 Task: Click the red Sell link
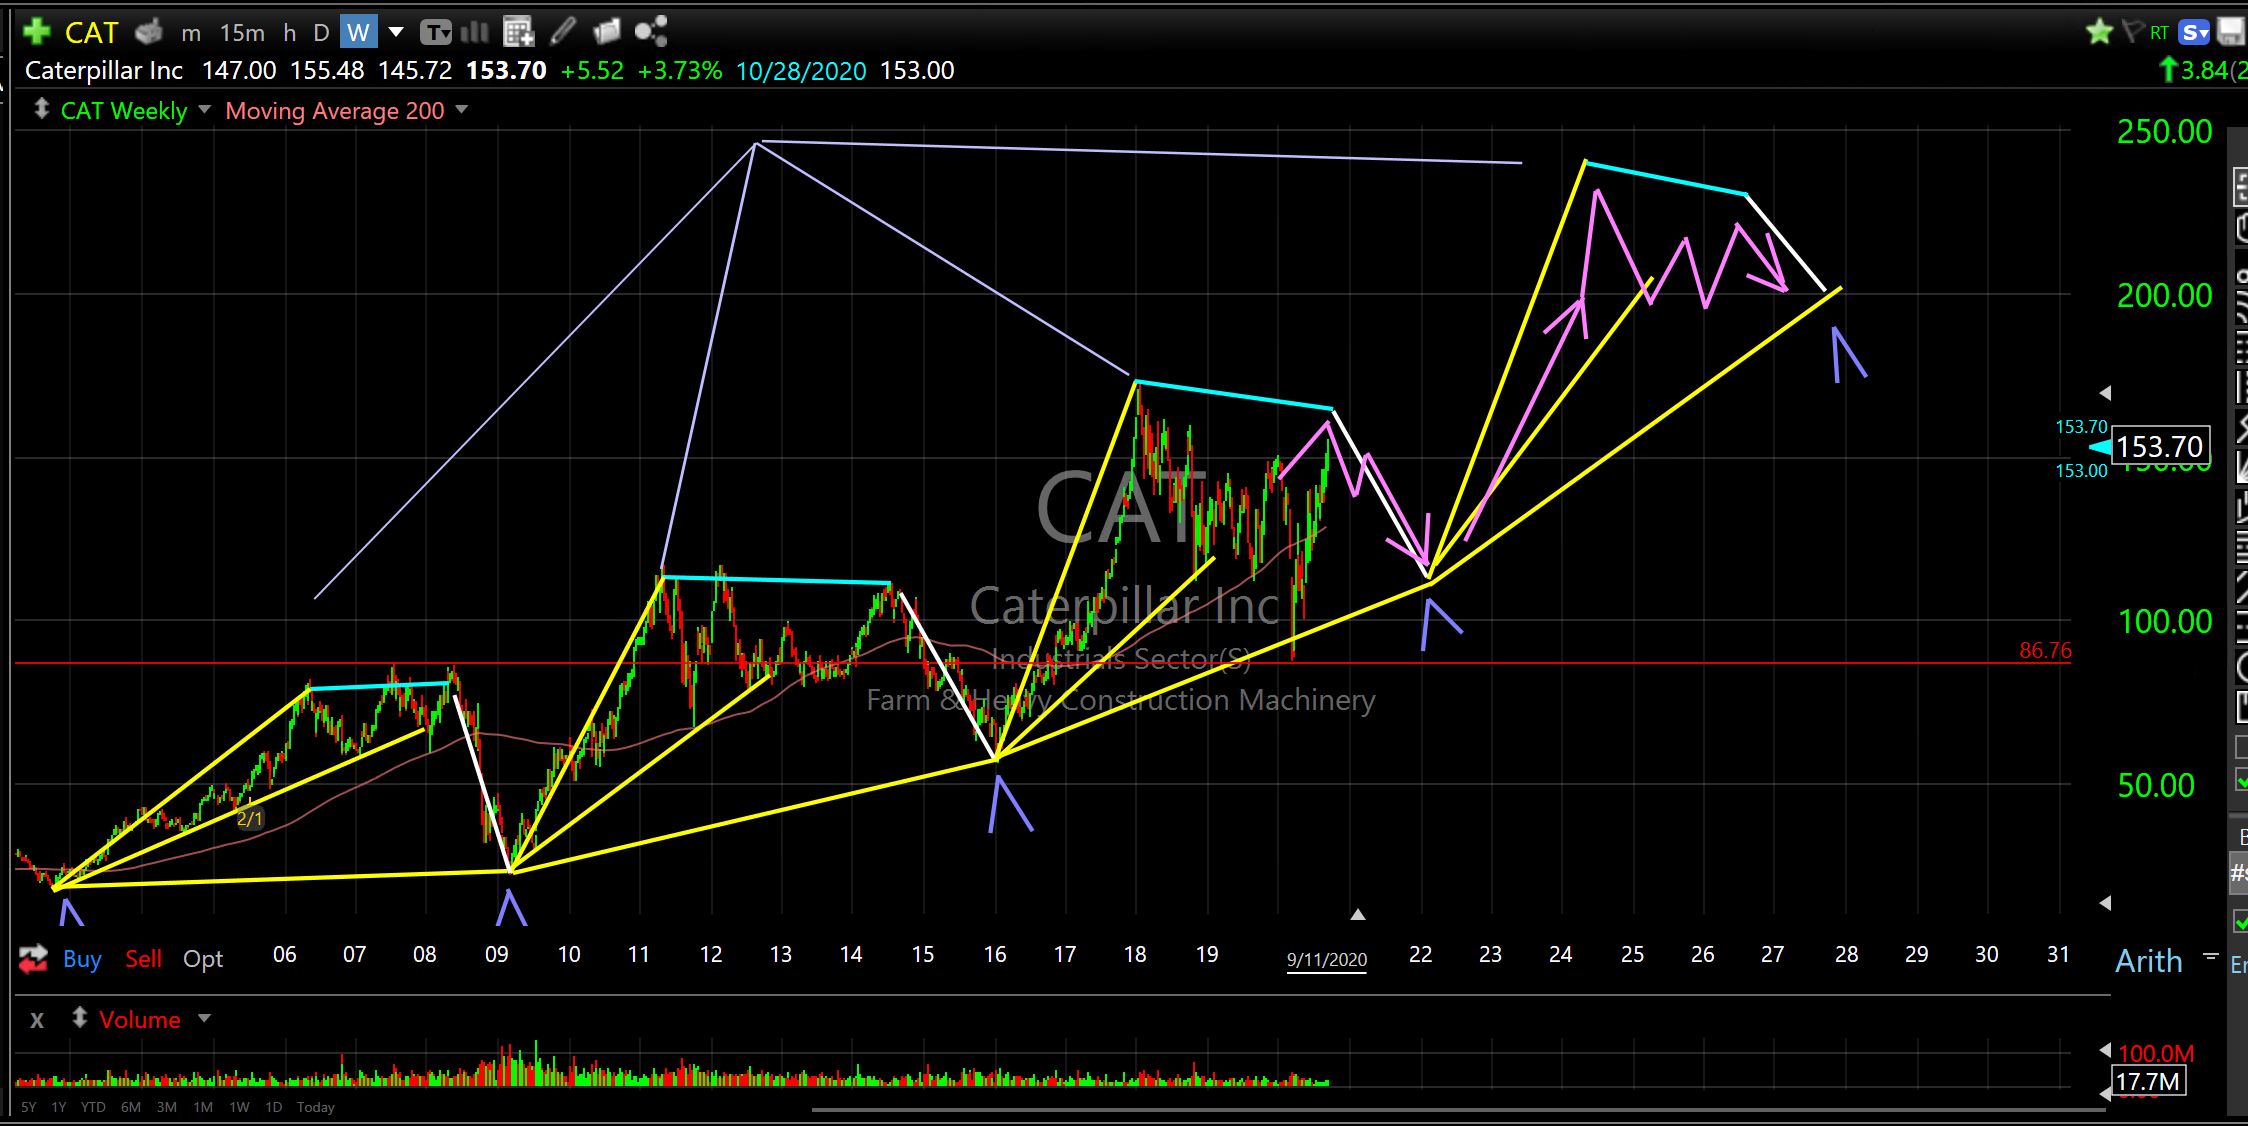point(143,959)
